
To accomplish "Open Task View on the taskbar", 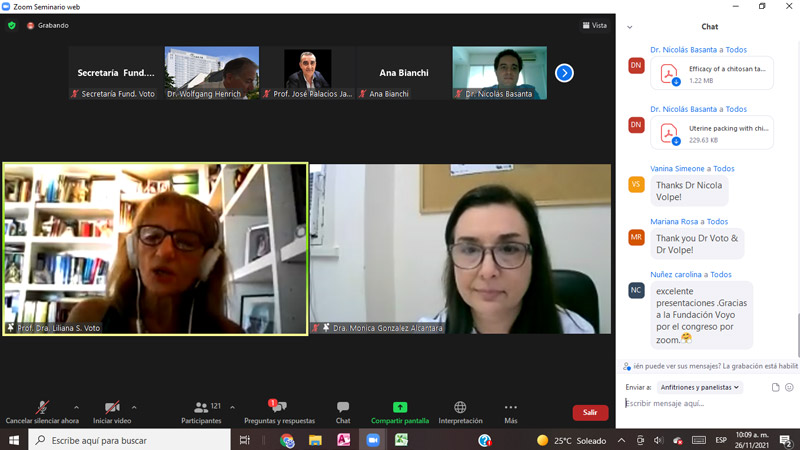I will click(245, 440).
